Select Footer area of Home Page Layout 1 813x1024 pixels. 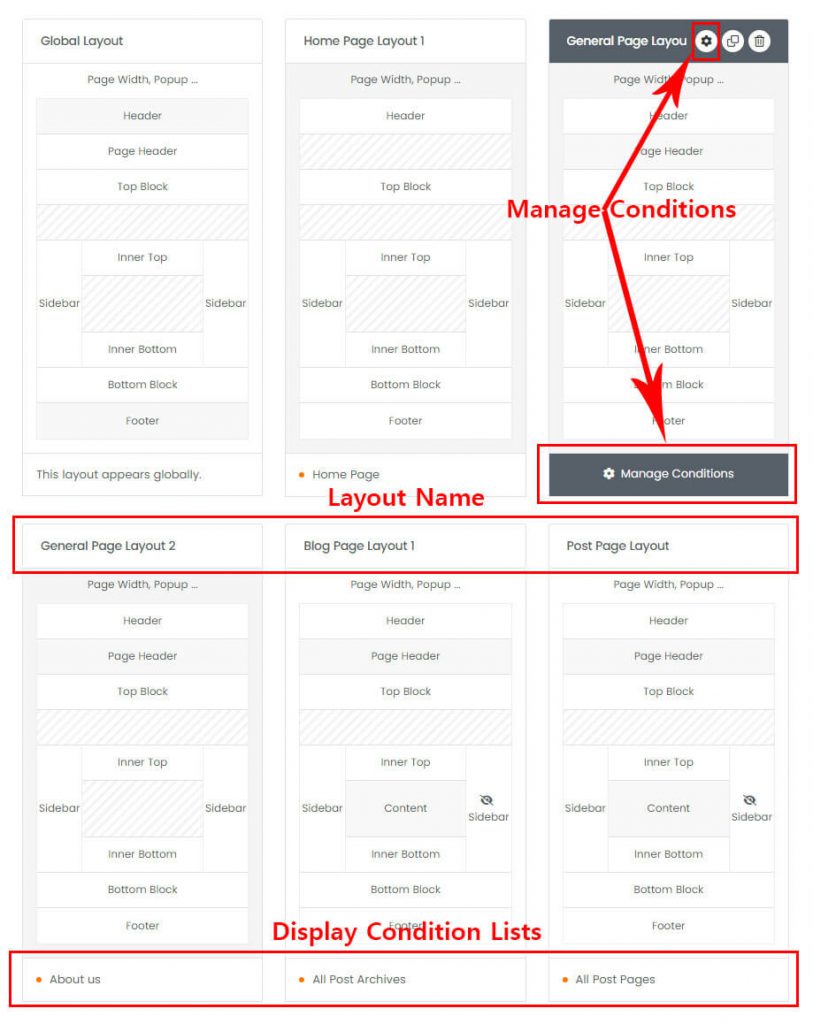click(x=405, y=420)
